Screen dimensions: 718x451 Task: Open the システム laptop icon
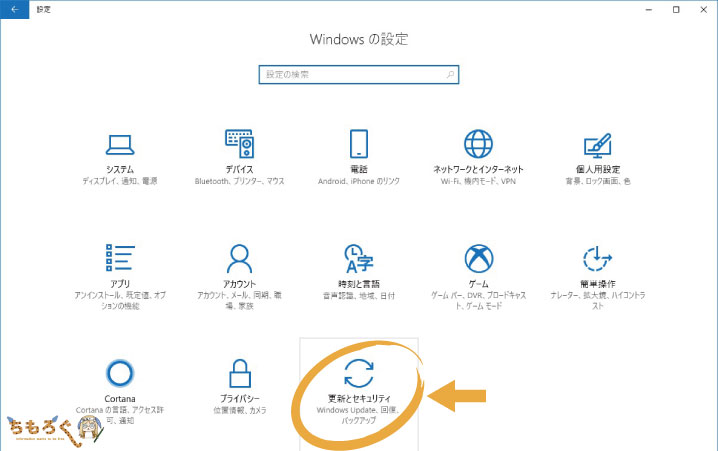coord(120,145)
